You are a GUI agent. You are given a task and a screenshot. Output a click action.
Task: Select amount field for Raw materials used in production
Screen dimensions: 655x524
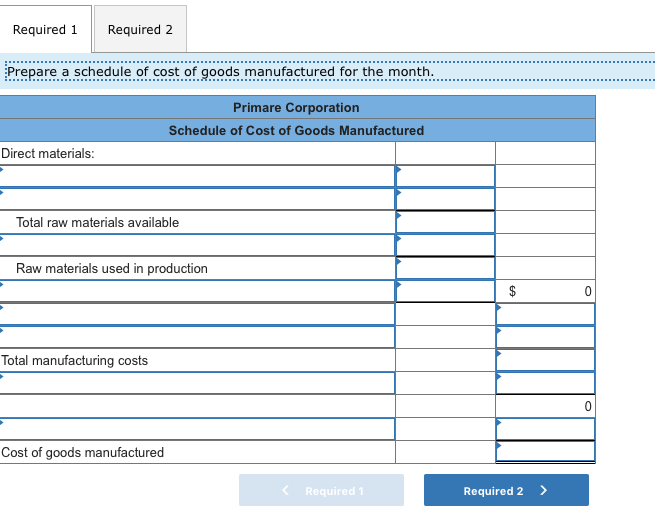coord(445,268)
